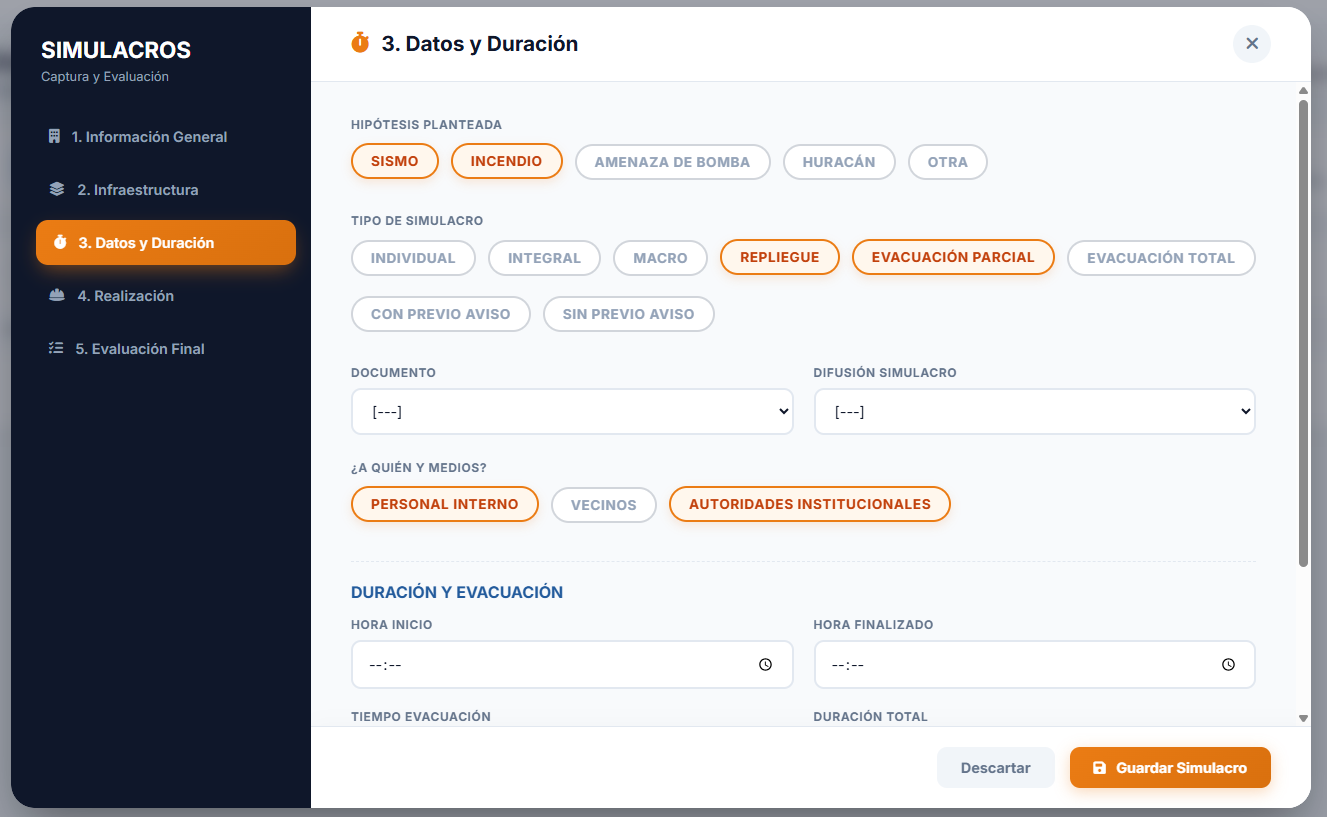Click the scrollbar up arrow

(1303, 90)
